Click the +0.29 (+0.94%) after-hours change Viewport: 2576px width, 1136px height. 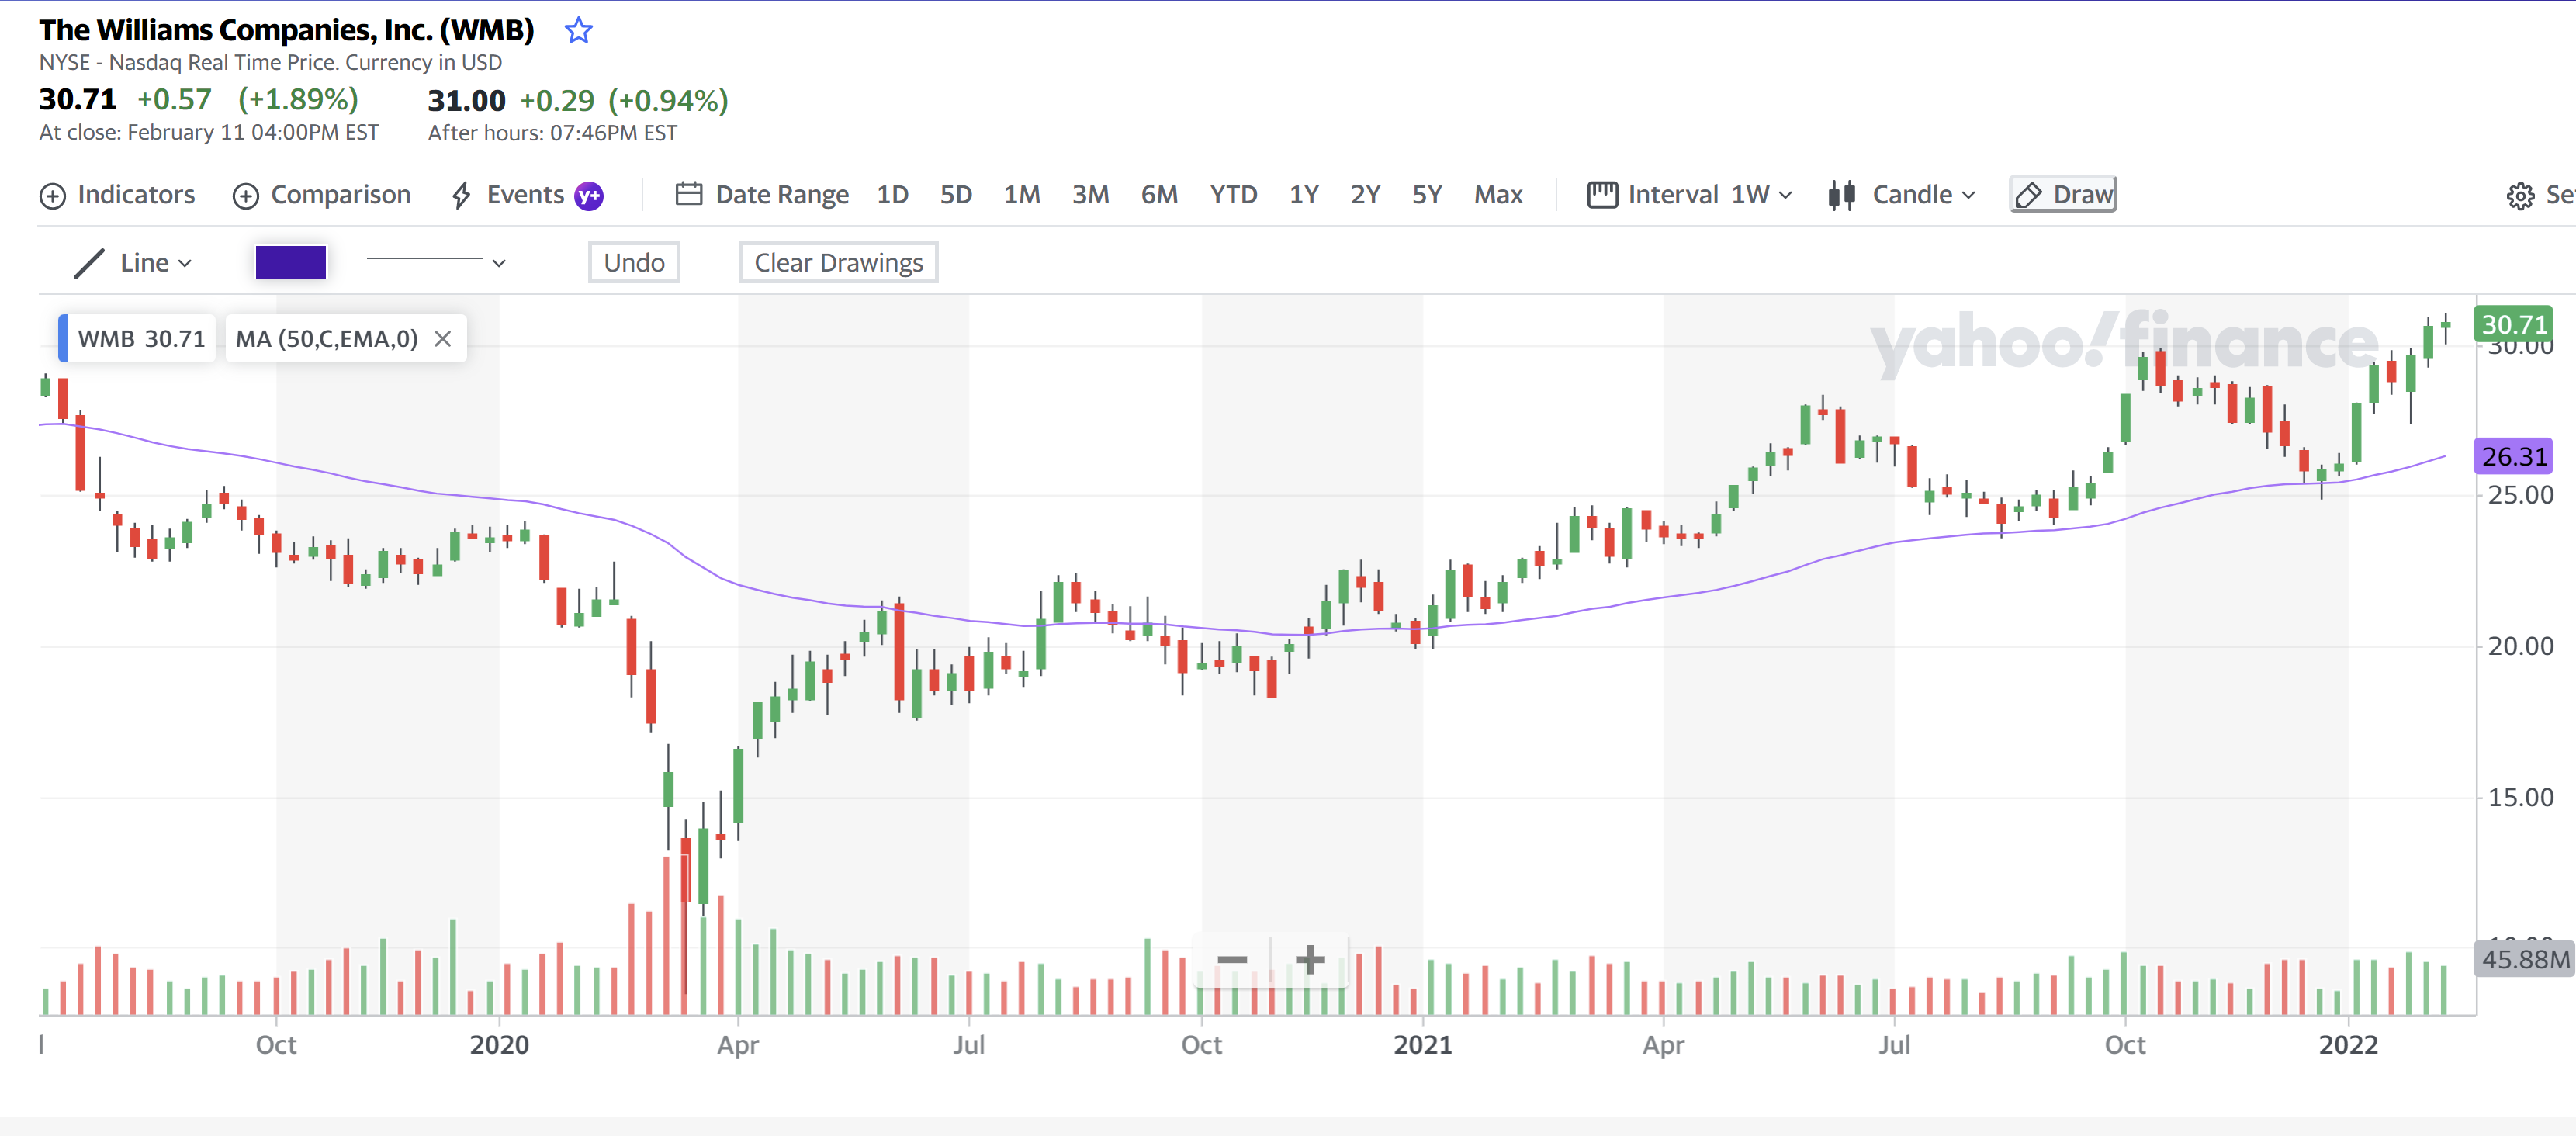[x=624, y=101]
